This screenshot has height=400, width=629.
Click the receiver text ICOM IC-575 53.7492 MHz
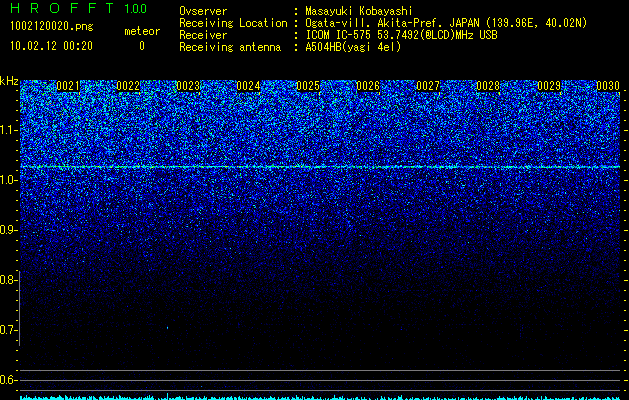tap(401, 35)
